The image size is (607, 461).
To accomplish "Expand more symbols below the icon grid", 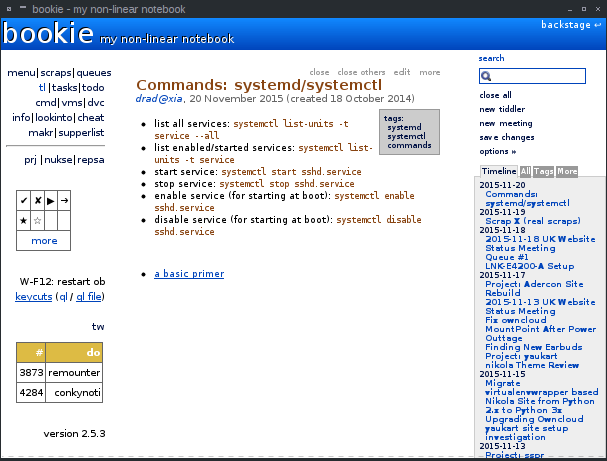I will tap(44, 241).
